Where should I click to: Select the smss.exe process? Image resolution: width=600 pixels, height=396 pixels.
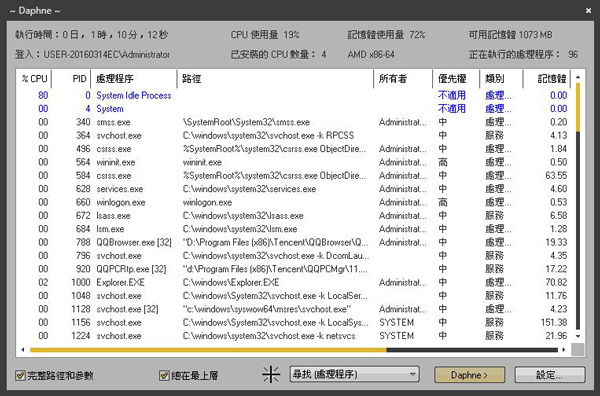294,122
